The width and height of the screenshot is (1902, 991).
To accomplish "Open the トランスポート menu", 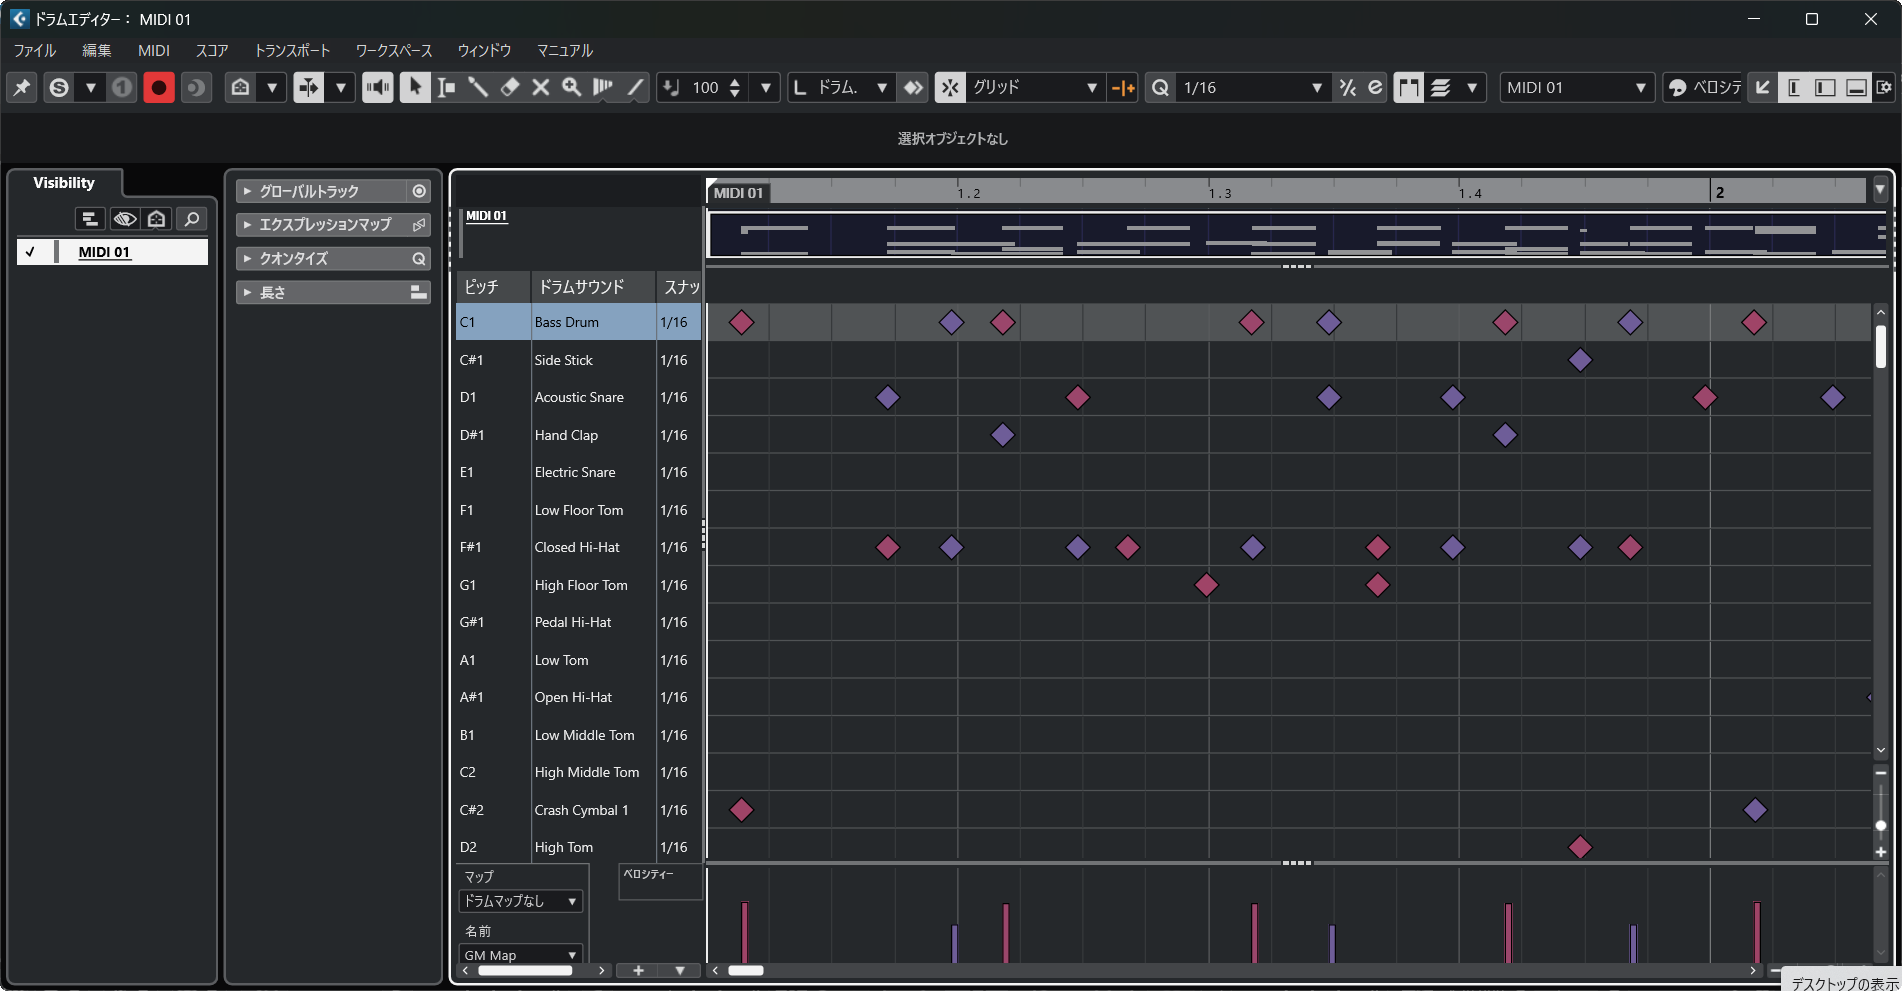I will click(x=292, y=51).
